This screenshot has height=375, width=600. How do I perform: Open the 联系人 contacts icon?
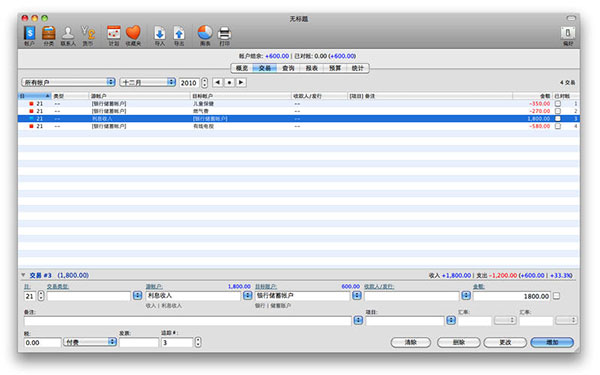pos(68,33)
